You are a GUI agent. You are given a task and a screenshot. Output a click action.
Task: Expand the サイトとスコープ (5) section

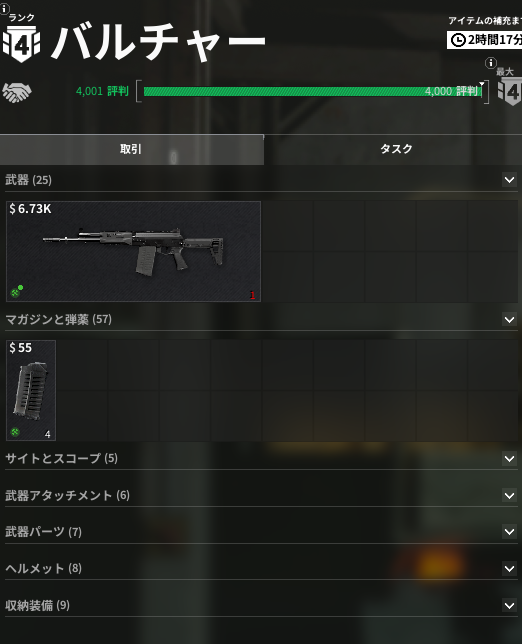509,459
